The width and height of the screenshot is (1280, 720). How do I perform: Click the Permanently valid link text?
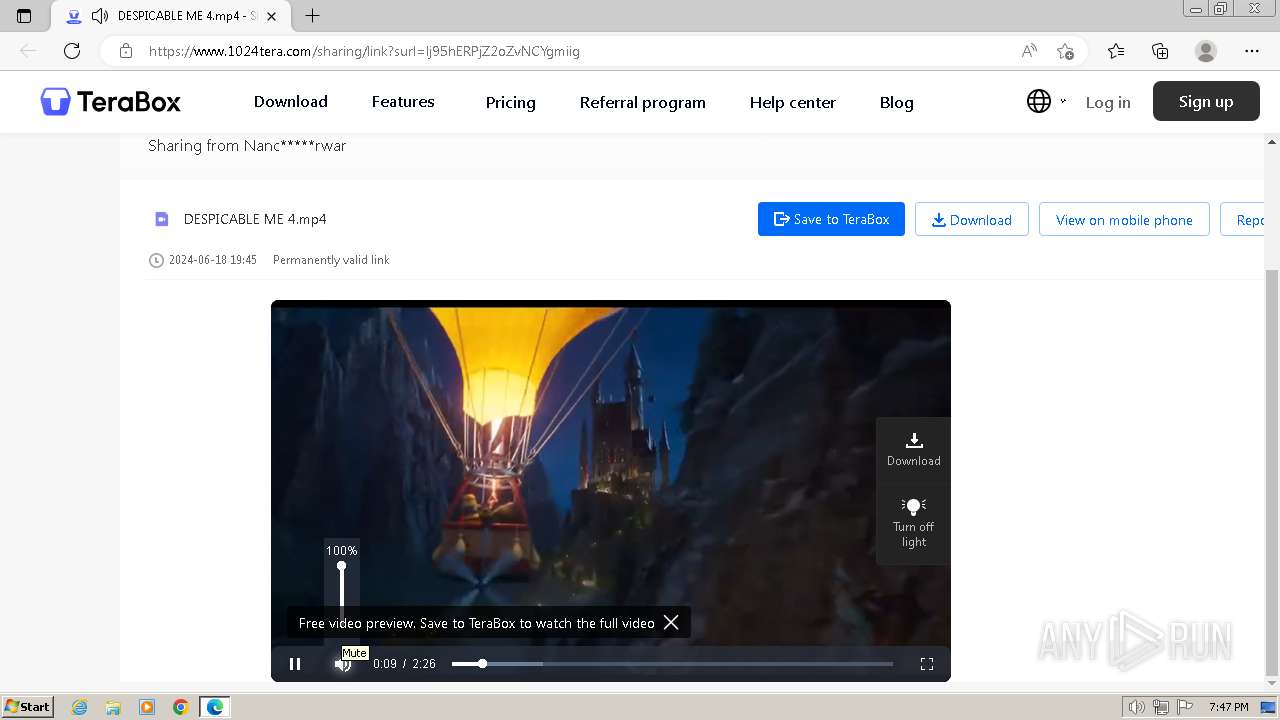click(331, 260)
